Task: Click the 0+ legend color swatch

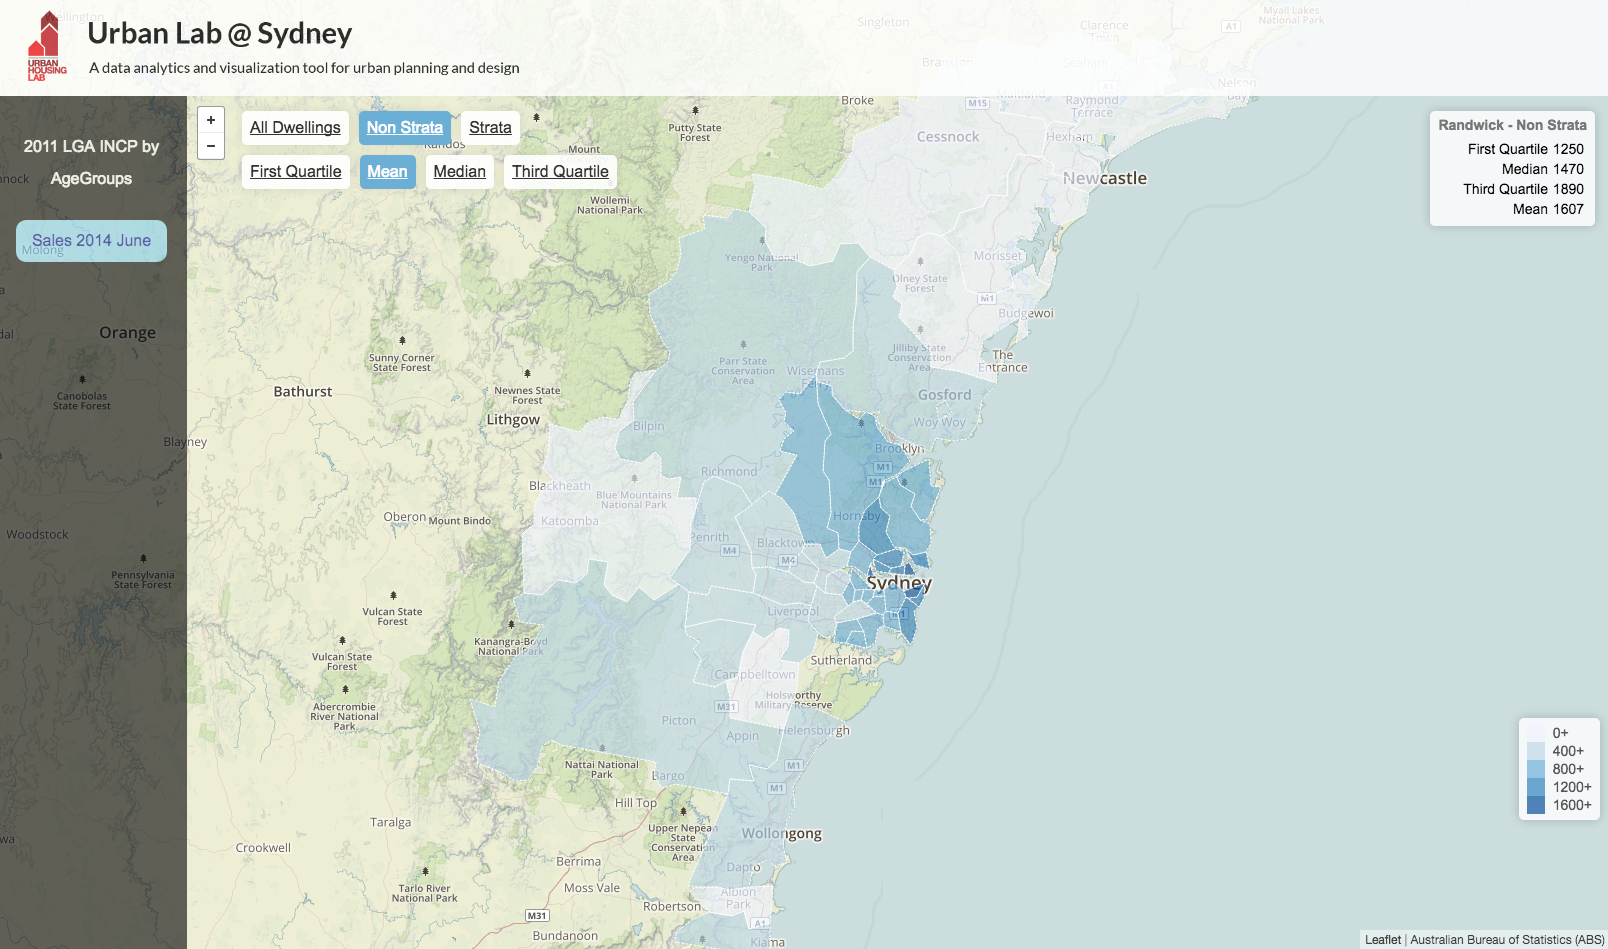Action: click(1536, 733)
